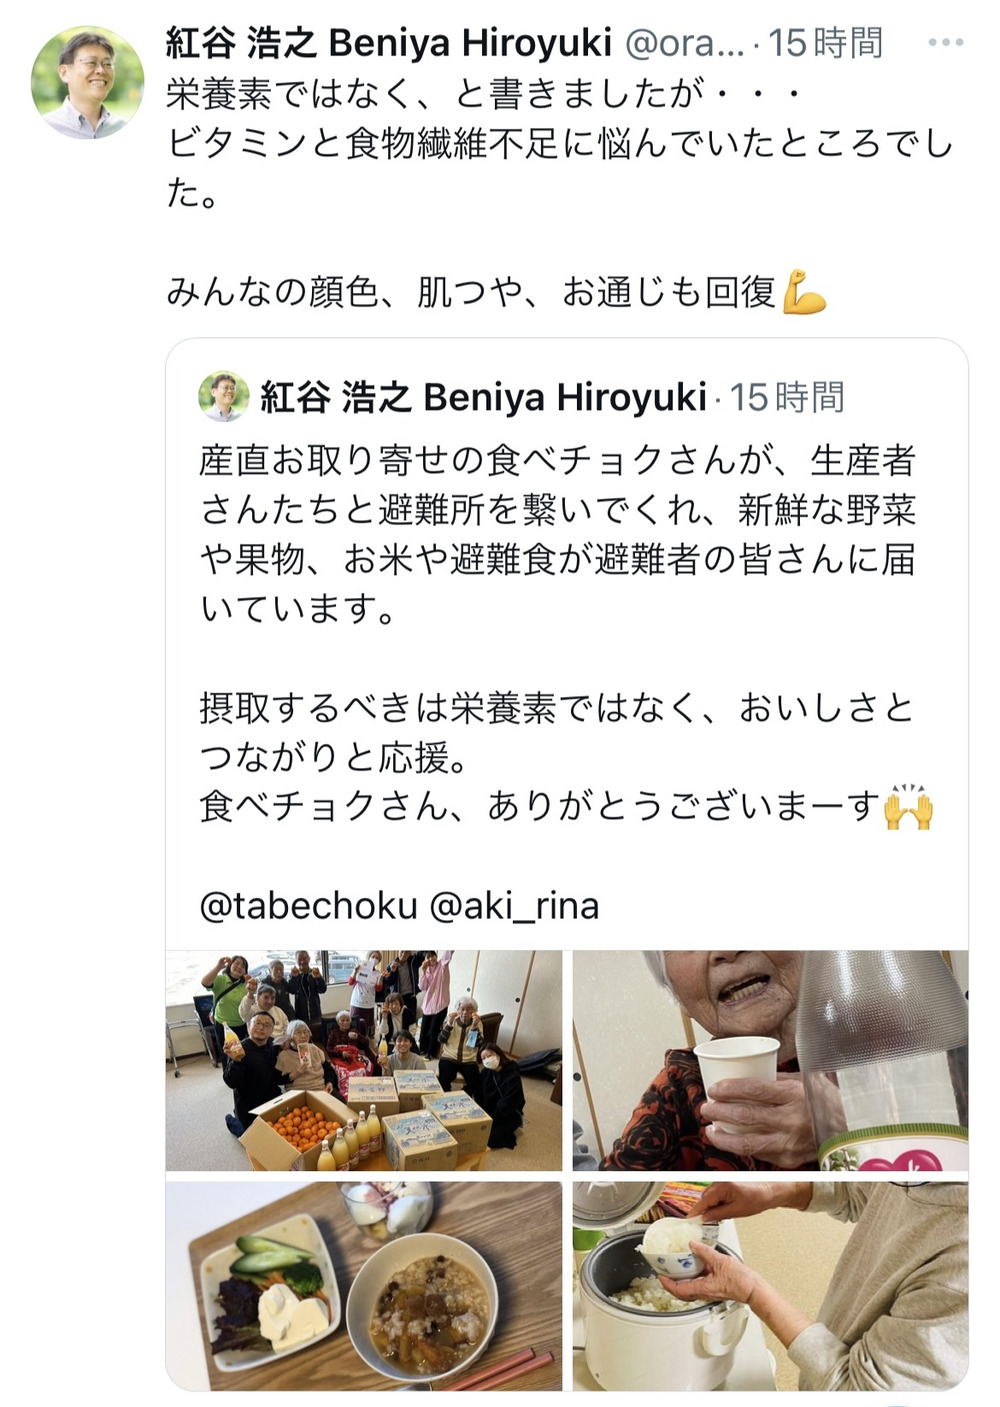
Task: View group photo with orange boxes
Action: click(x=364, y=1060)
